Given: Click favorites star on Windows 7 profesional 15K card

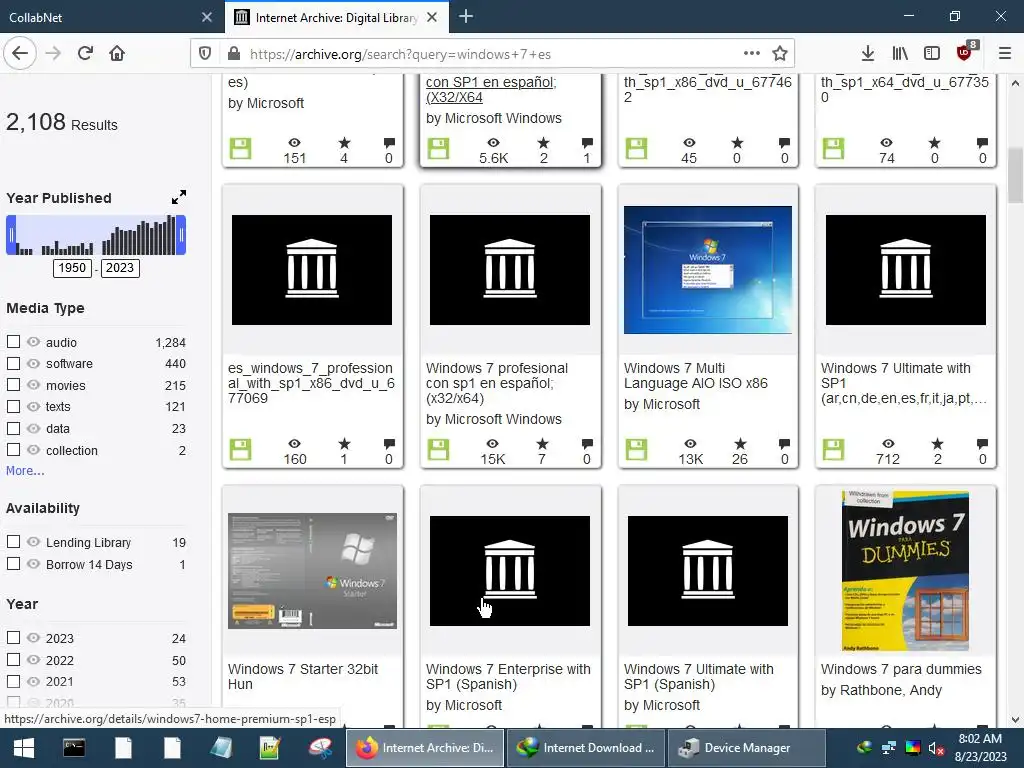Looking at the screenshot, I should tap(542, 444).
